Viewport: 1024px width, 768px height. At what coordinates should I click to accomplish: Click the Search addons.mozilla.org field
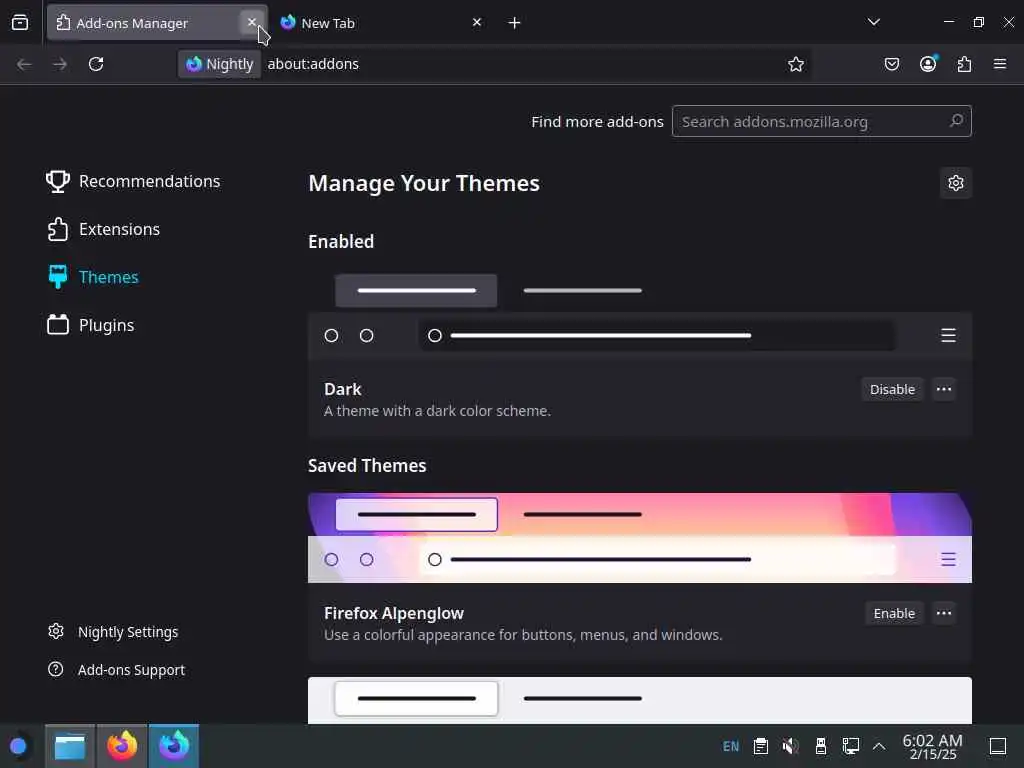coord(822,121)
